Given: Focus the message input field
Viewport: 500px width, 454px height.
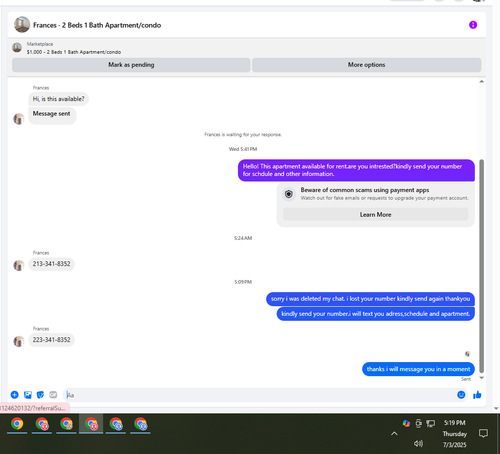Looking at the screenshot, I should (x=260, y=395).
